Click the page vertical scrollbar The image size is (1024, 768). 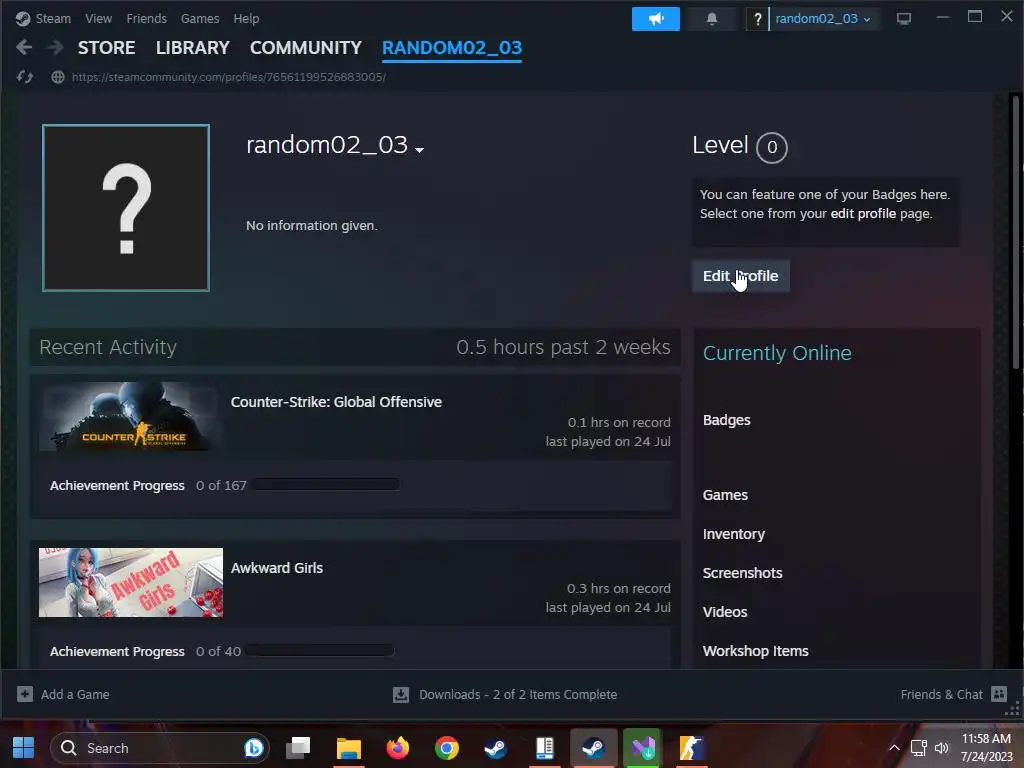pyautogui.click(x=1016, y=231)
